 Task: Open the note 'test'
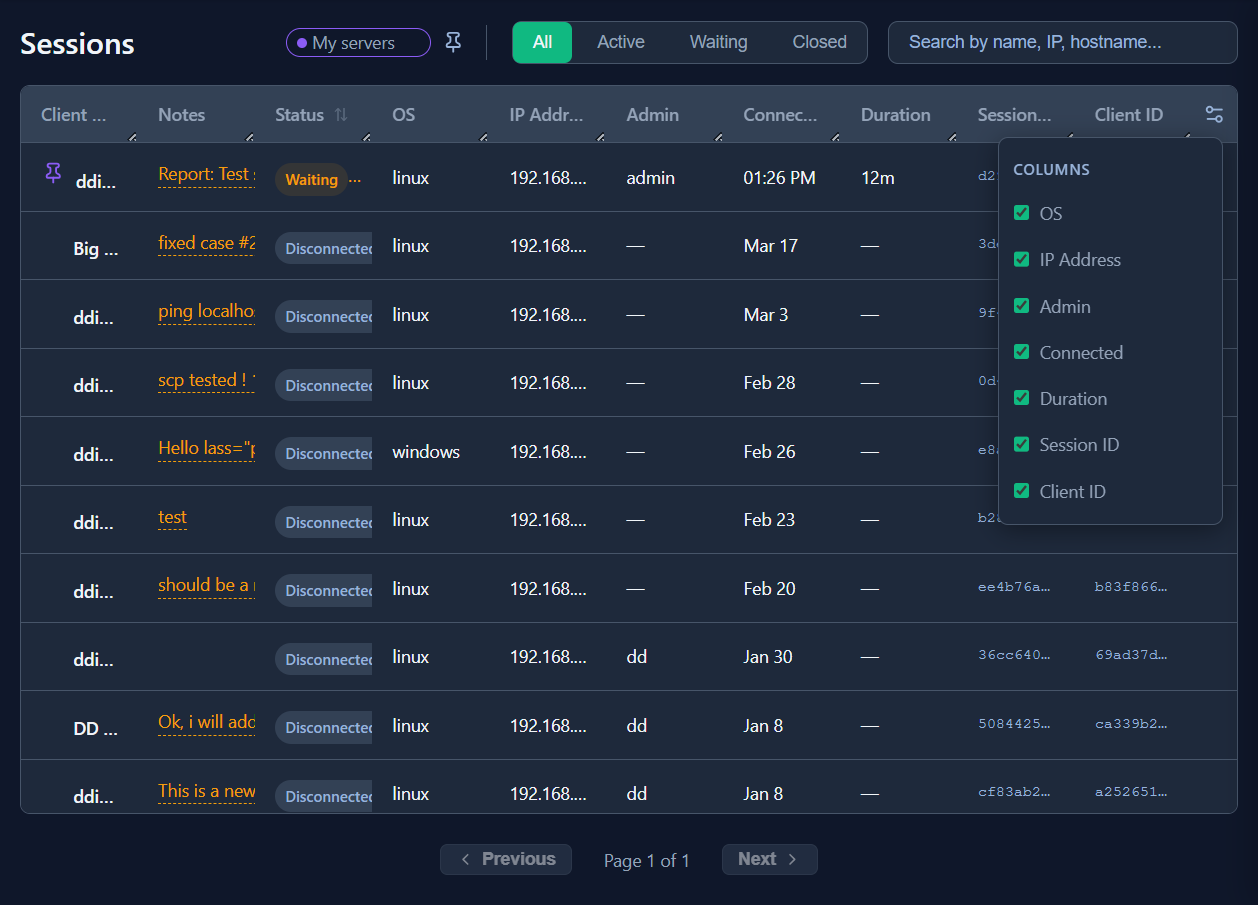172,517
